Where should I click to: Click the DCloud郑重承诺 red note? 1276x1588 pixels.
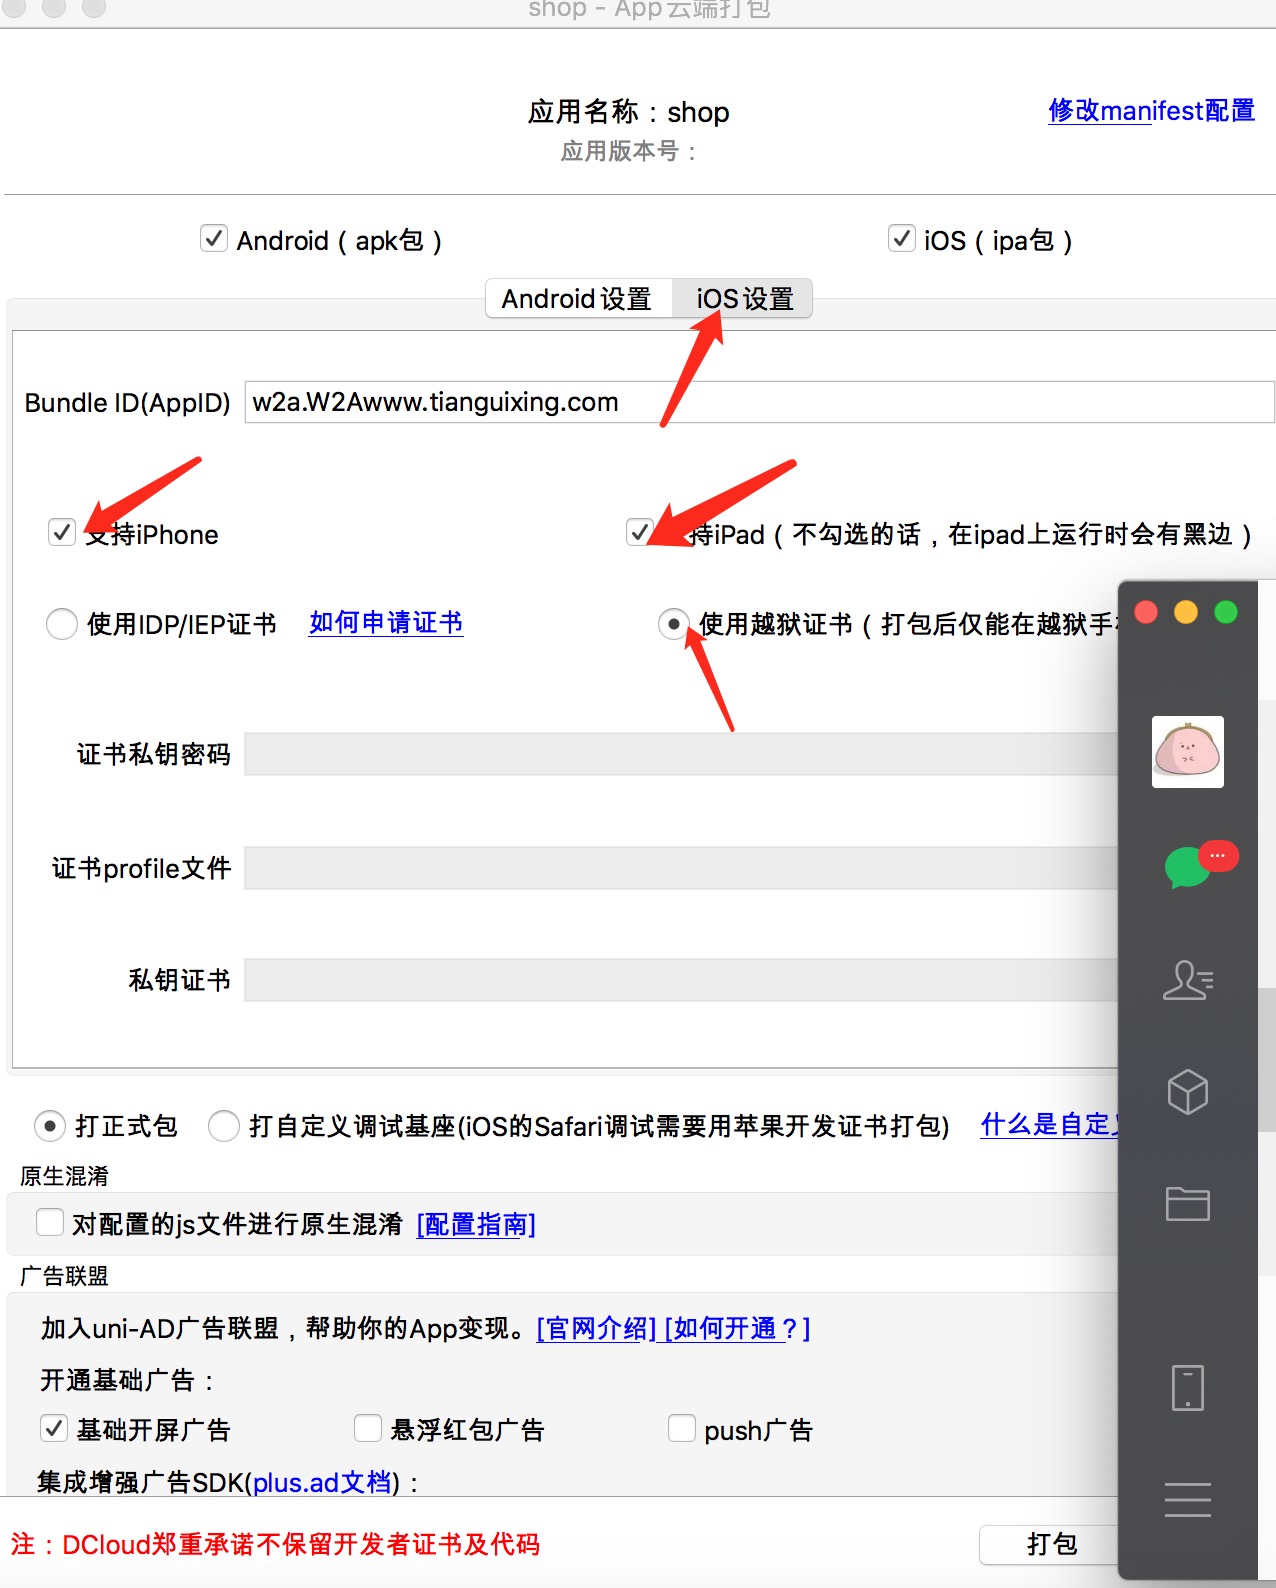276,1545
